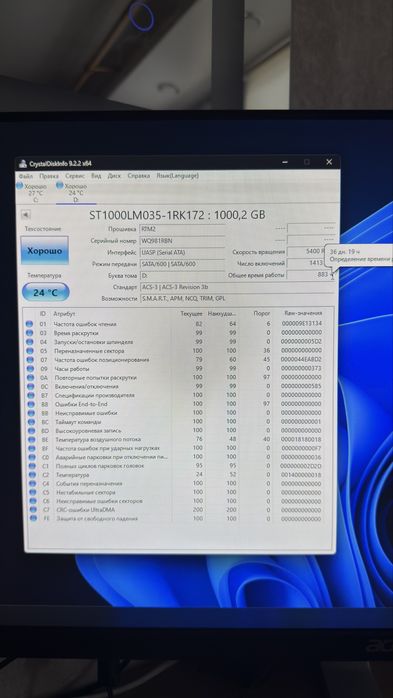Viewport: 393px width, 698px height.
Task: Click status circle for 07 Частота ошибок позиционирования
Action: 30,360
